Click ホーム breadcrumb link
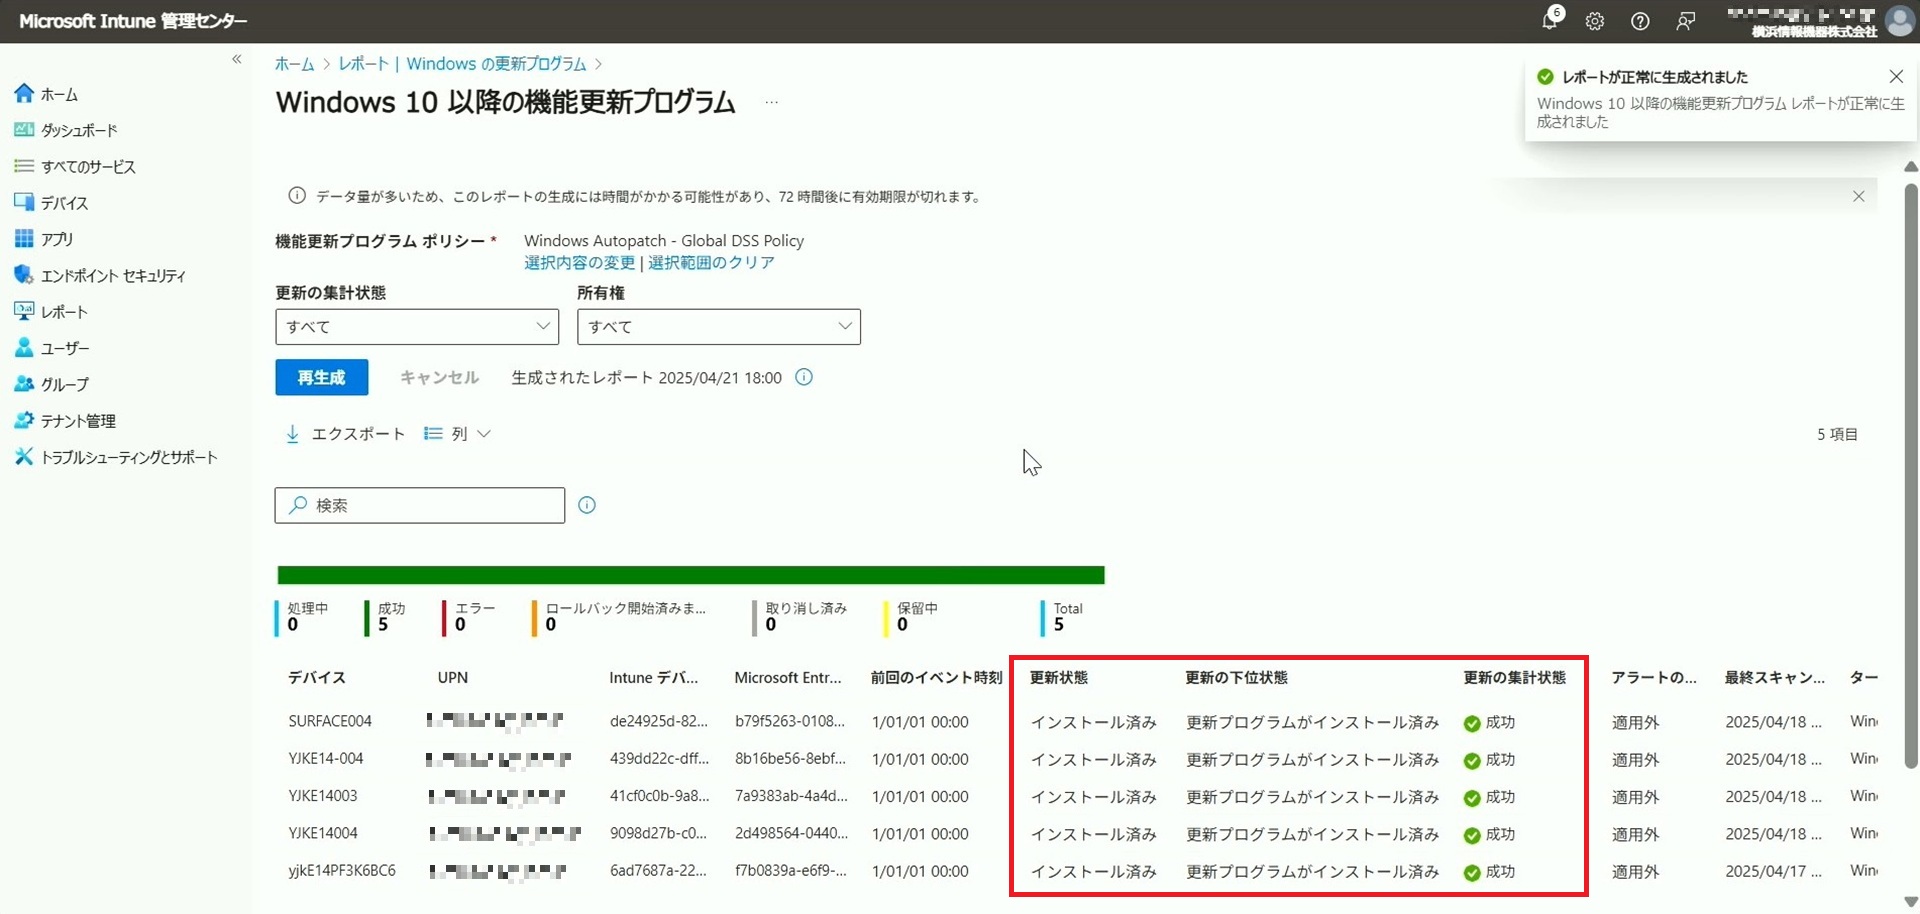Viewport: 1920px width, 914px height. click(294, 64)
